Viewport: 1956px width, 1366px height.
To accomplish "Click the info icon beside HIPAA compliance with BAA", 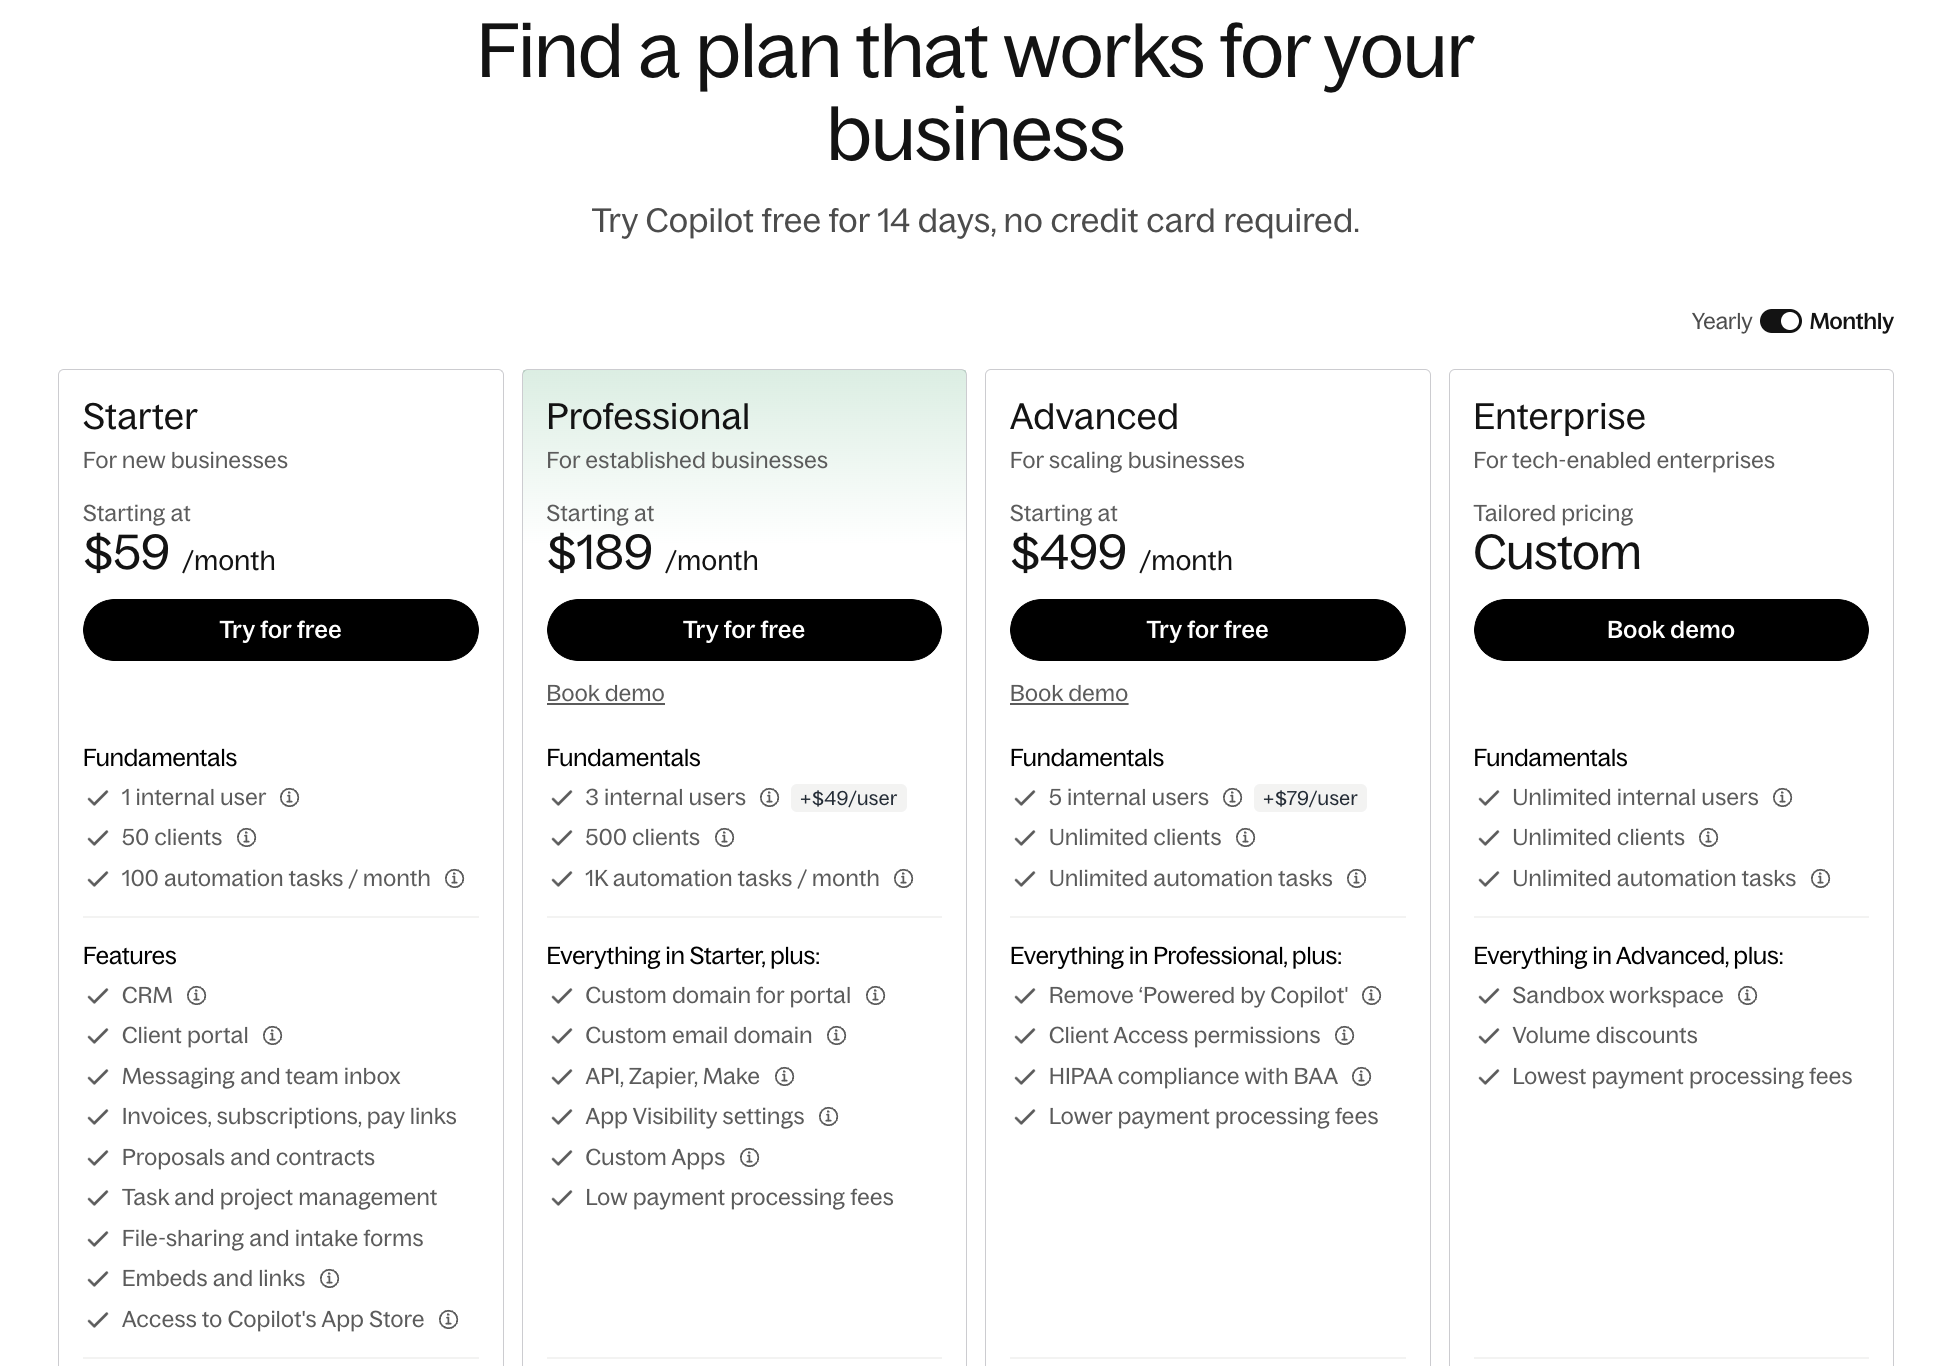I will (1360, 1076).
